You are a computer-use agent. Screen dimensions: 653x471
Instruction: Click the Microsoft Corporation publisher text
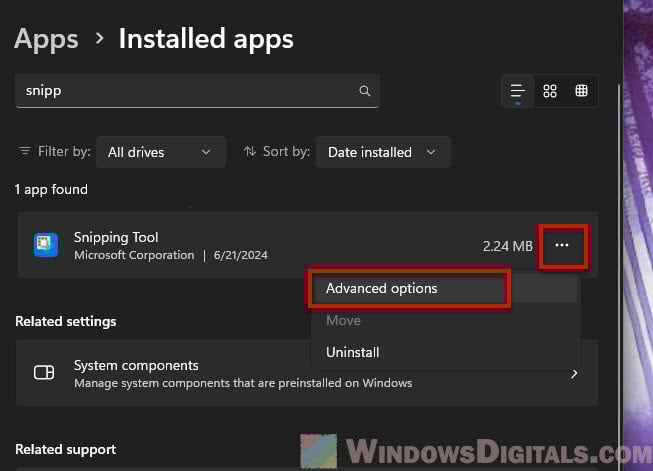pyautogui.click(x=134, y=255)
